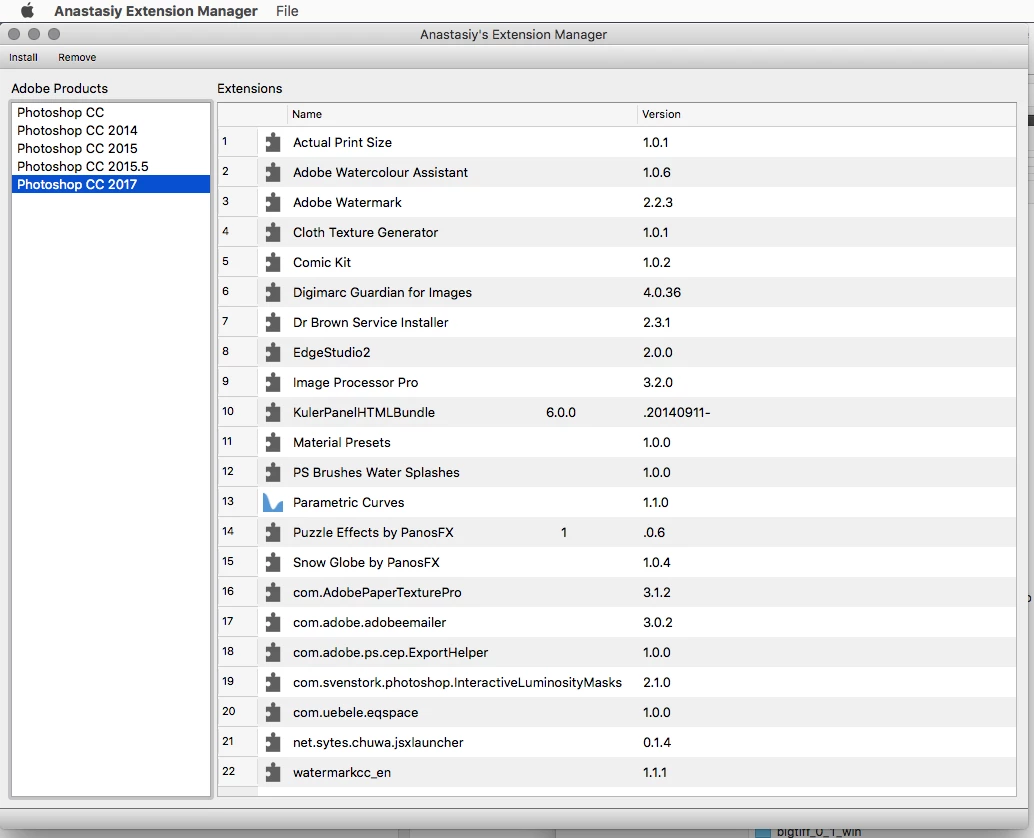Click the puzzle icon for Adobe Watermark

click(273, 202)
